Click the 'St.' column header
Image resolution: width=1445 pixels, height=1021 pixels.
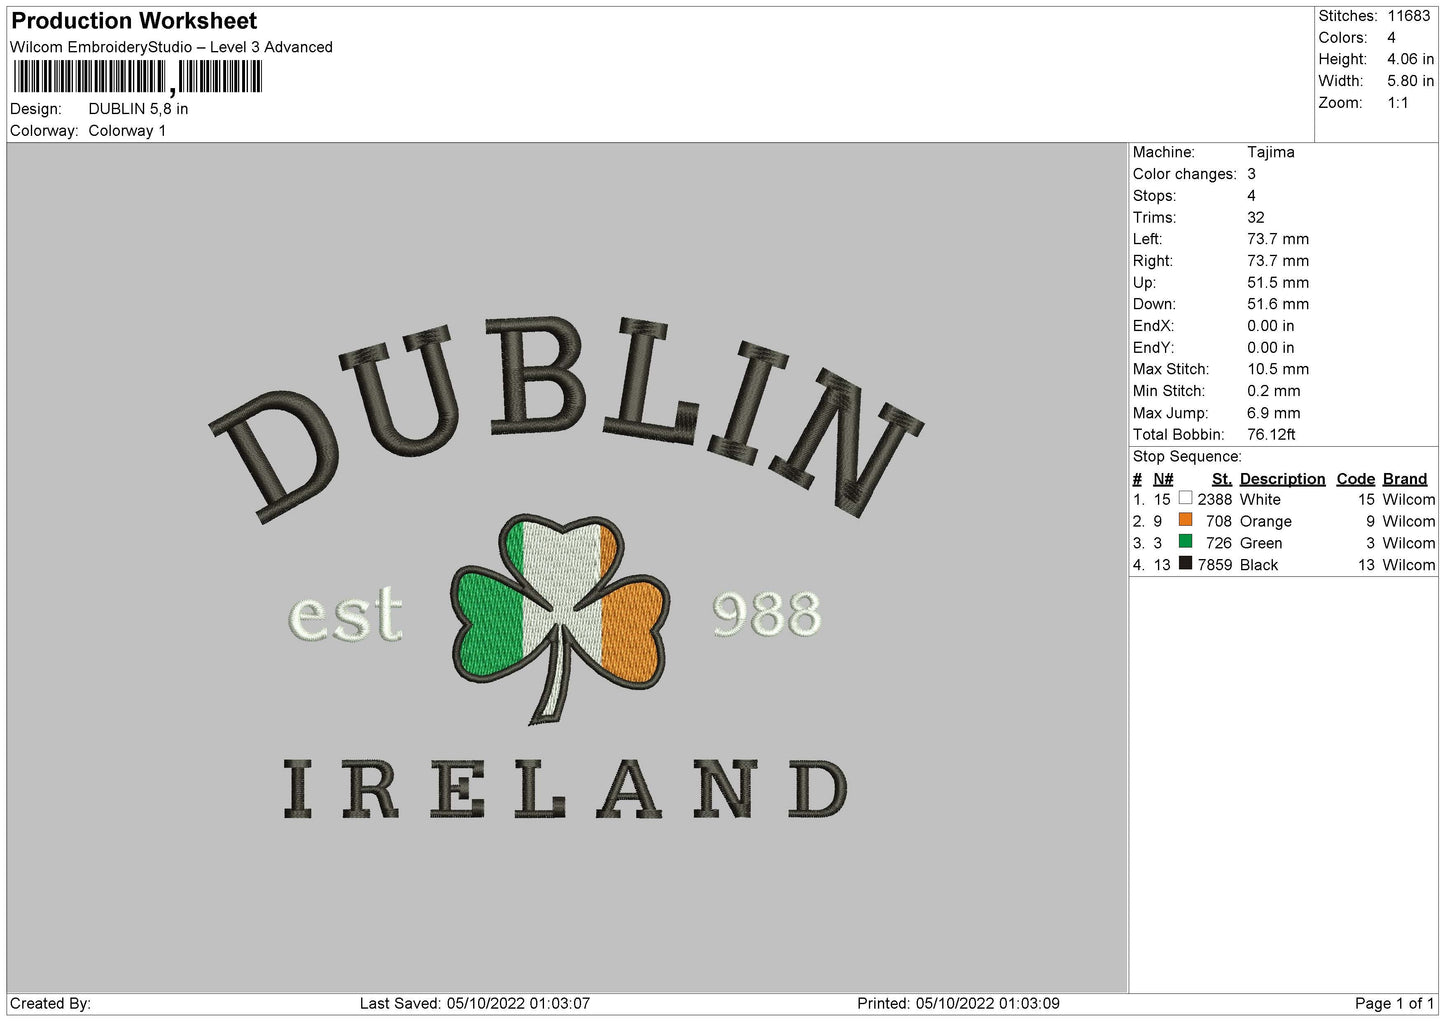(1221, 479)
